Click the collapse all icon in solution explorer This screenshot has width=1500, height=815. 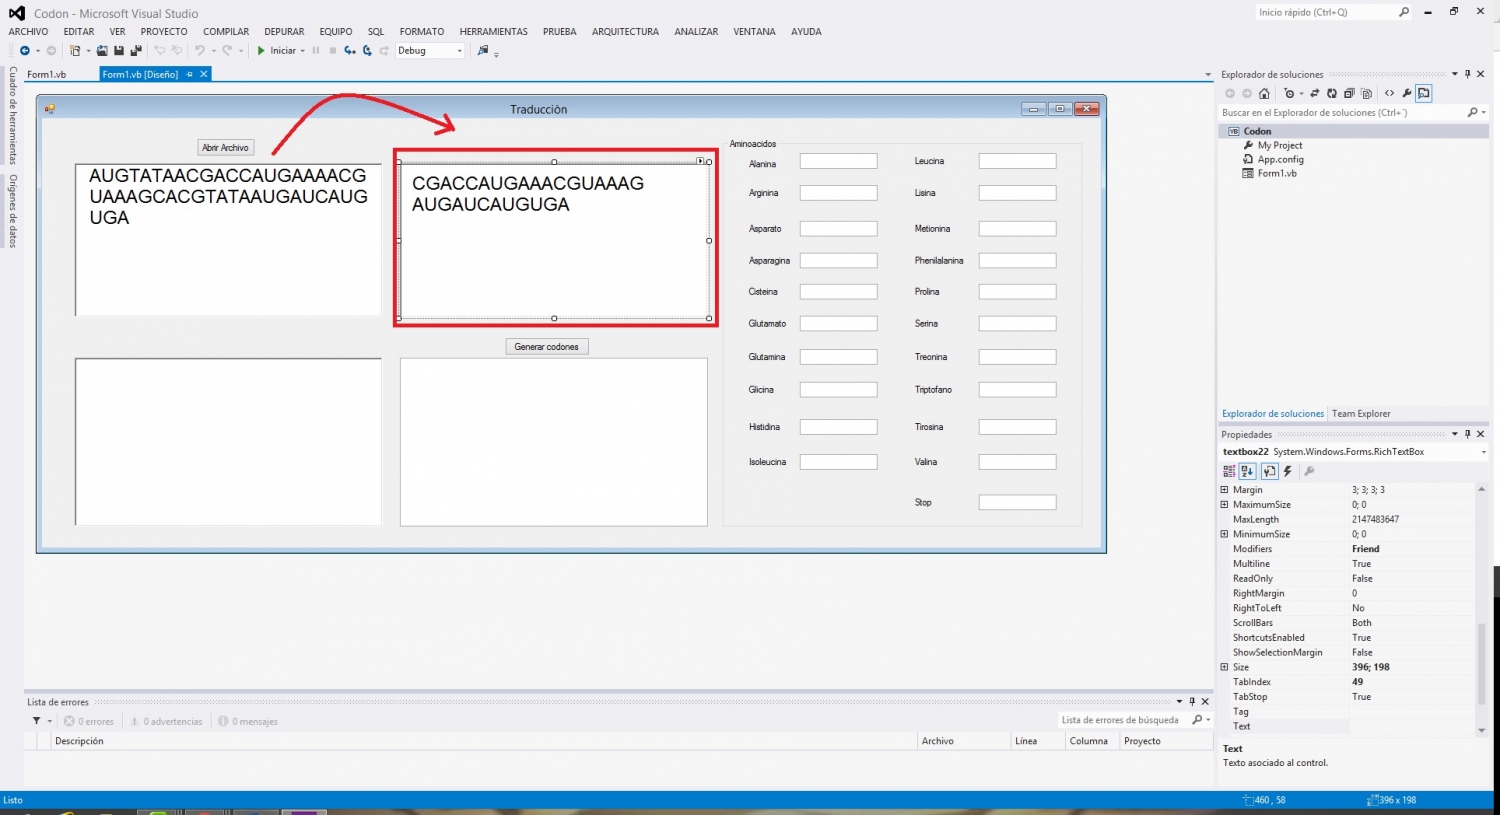1349,94
